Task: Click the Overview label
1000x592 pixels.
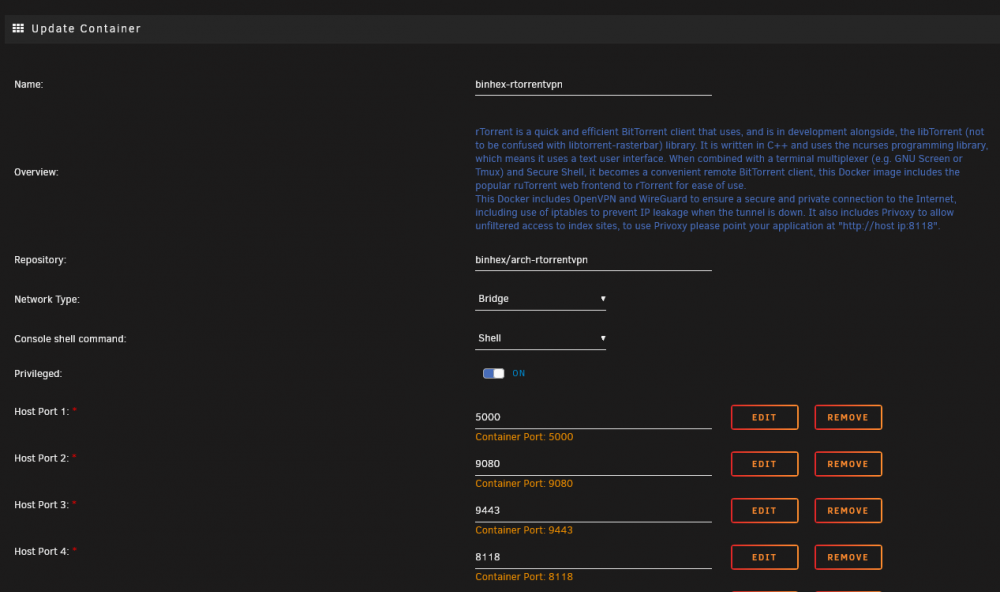Action: pos(36,172)
